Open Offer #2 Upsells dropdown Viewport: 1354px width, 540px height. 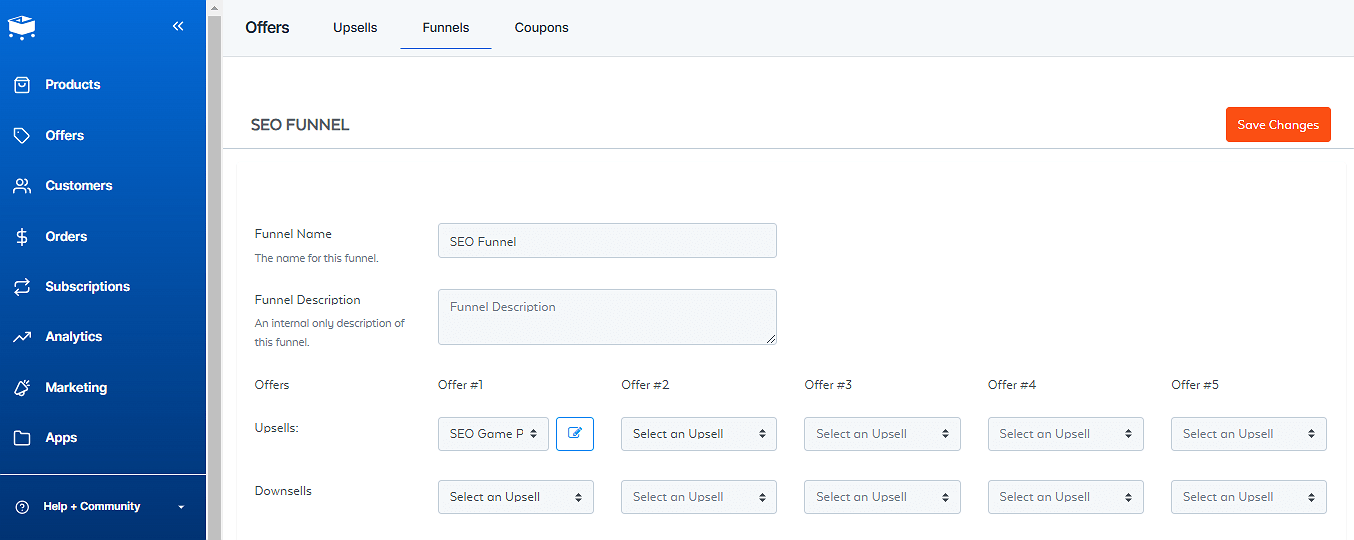699,434
